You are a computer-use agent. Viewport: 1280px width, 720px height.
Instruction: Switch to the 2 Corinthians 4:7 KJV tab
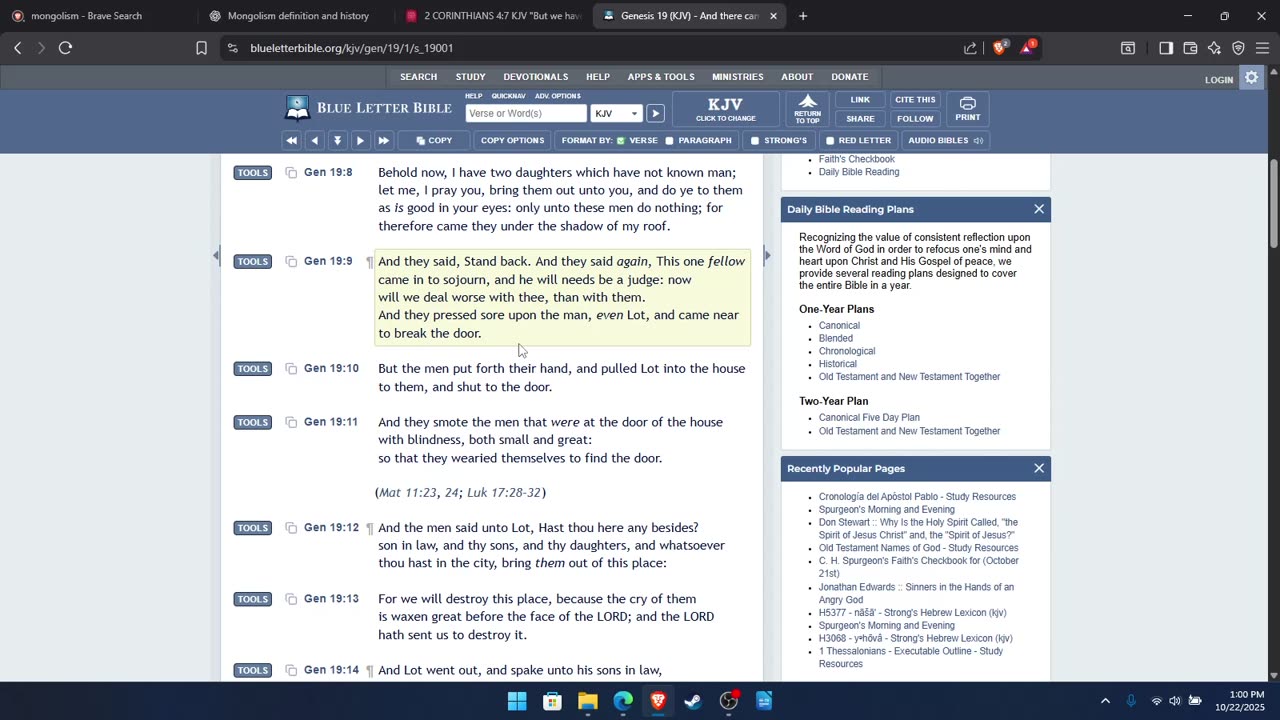click(x=493, y=16)
